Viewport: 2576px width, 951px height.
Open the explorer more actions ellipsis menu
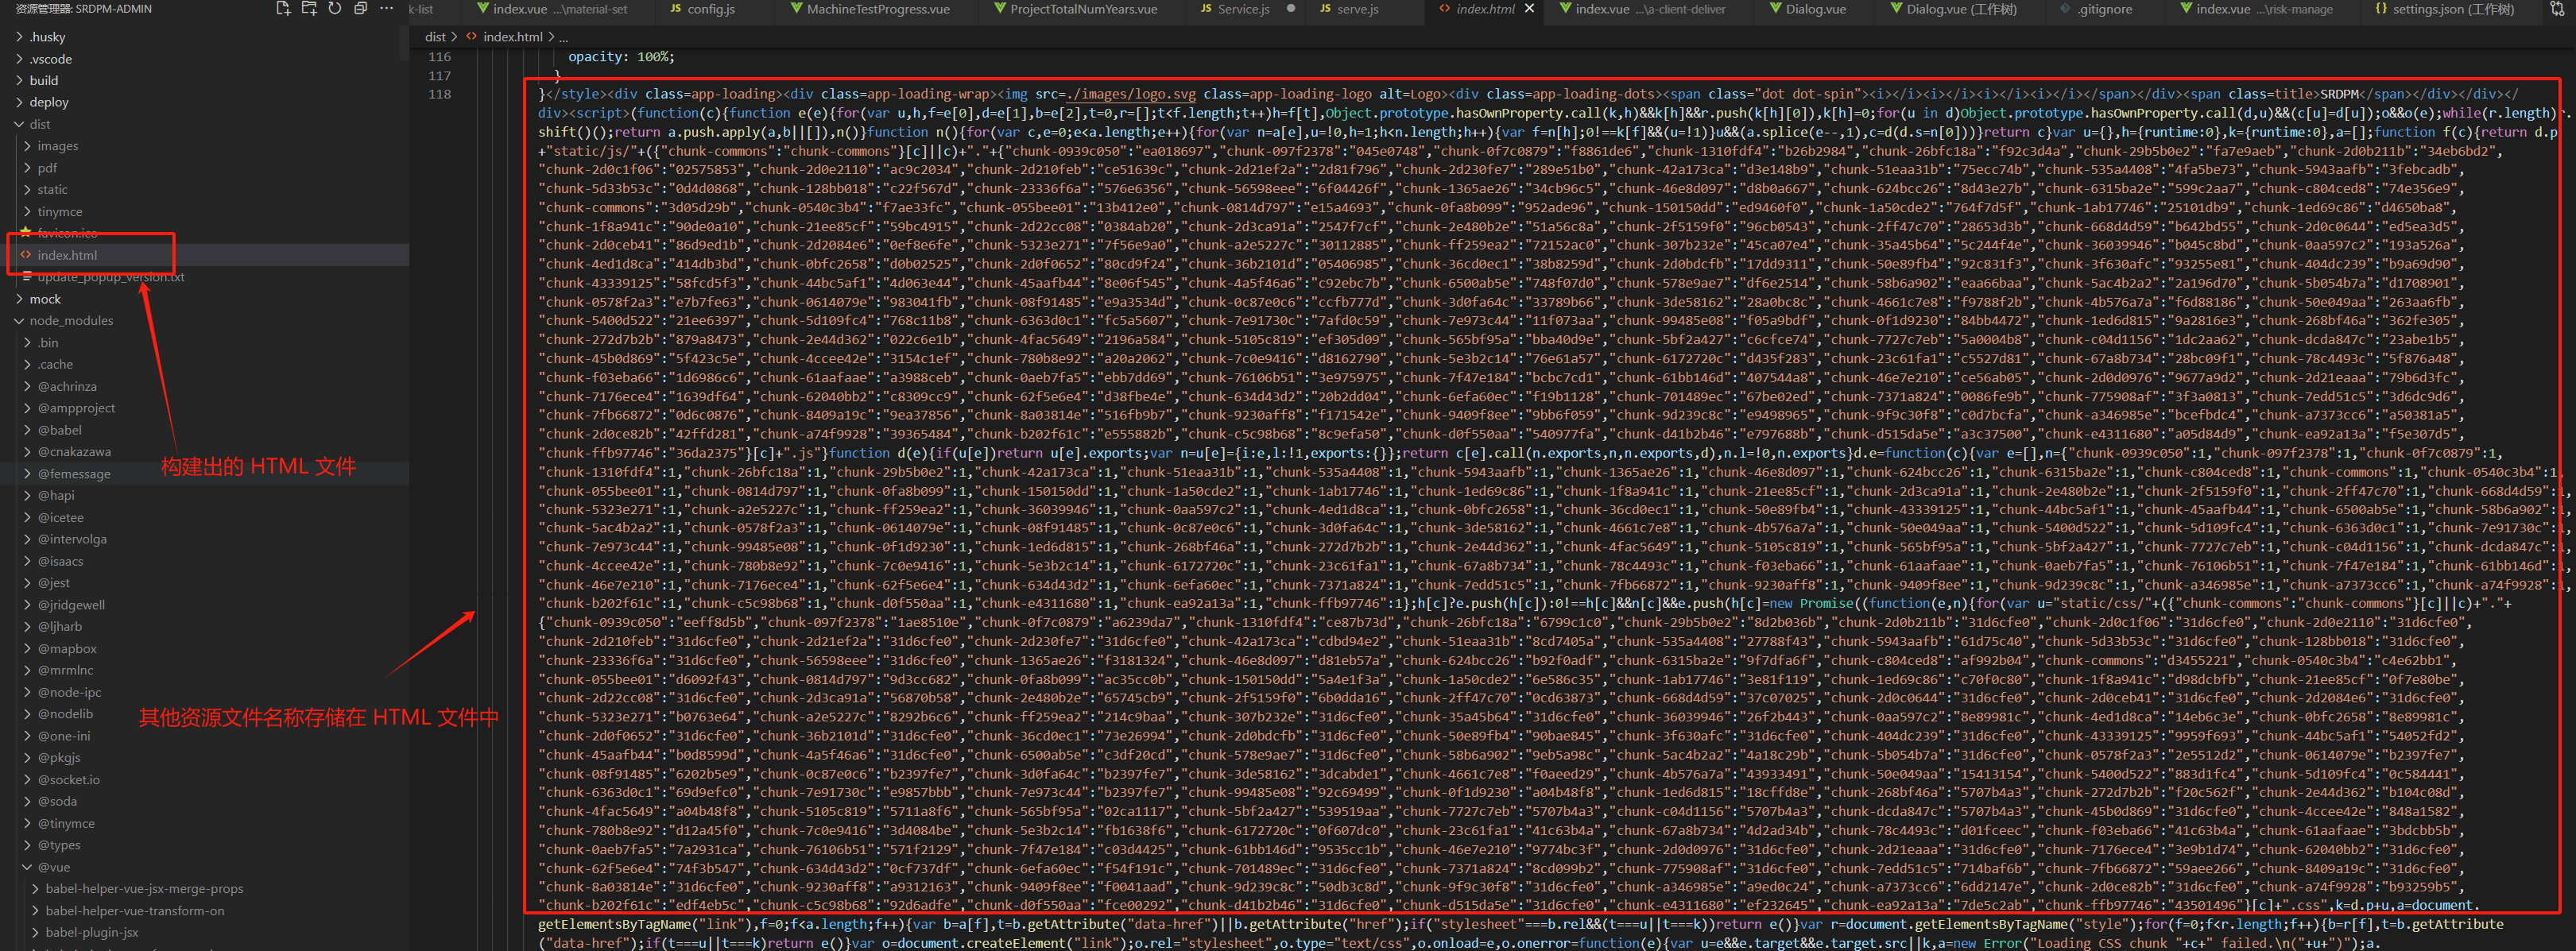387,9
